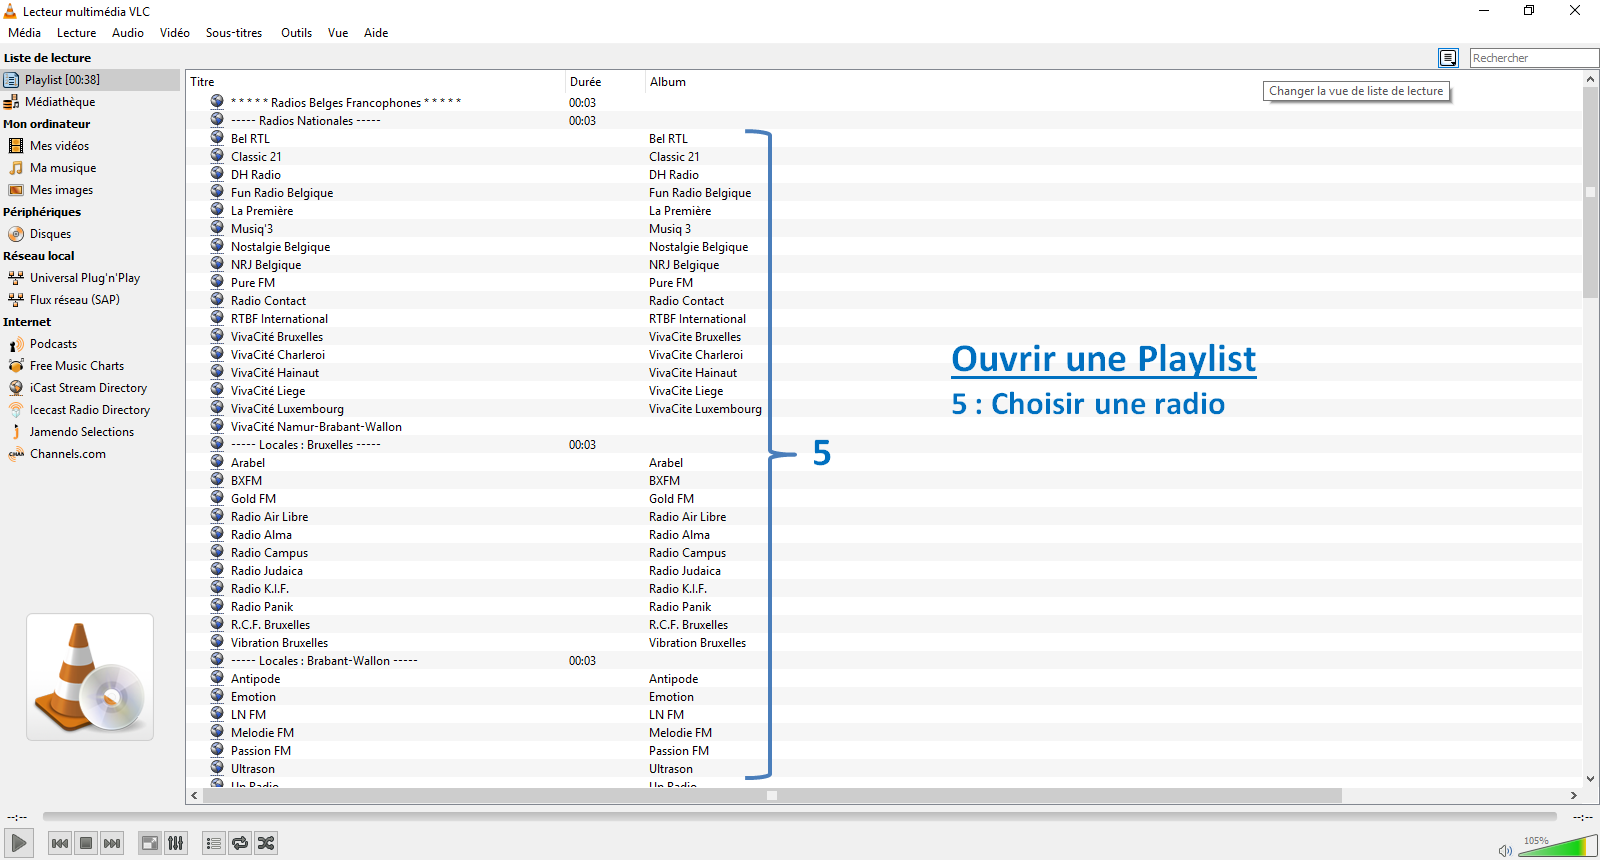Toggle the playlist view icon in bottom toolbar
1600x860 pixels.
pyautogui.click(x=213, y=843)
